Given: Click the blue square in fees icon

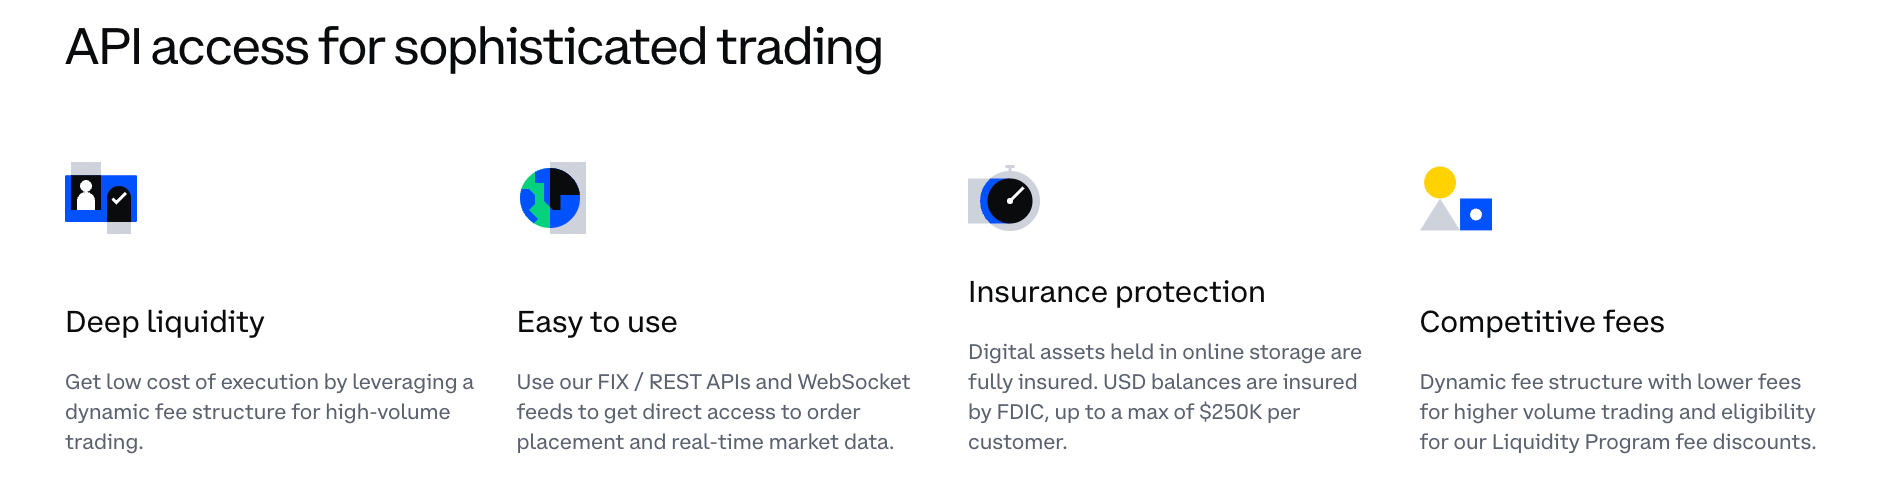Looking at the screenshot, I should tap(1476, 214).
